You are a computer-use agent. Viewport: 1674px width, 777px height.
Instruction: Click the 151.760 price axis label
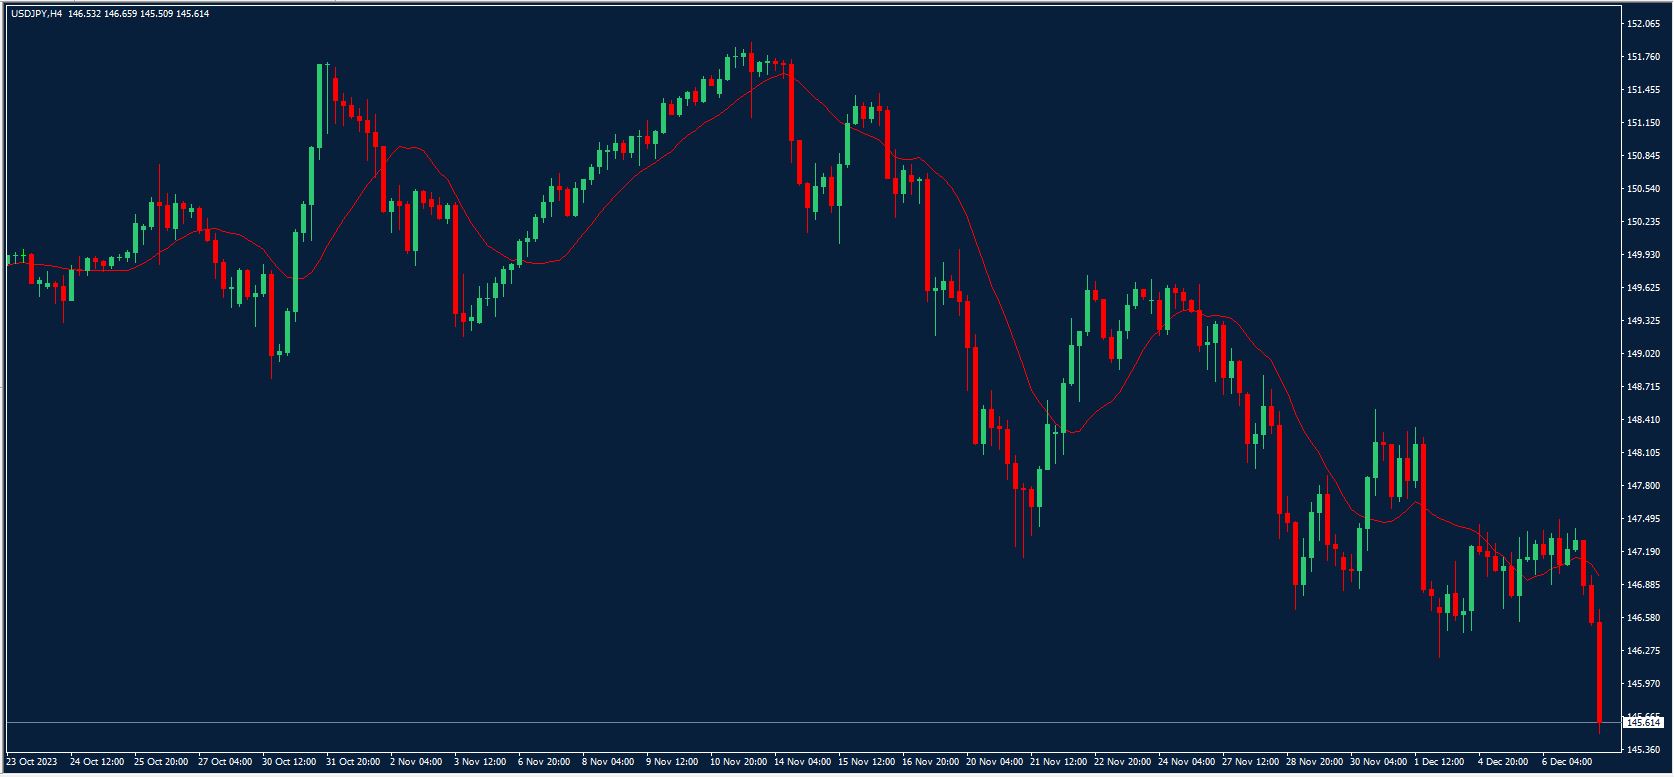point(1644,56)
